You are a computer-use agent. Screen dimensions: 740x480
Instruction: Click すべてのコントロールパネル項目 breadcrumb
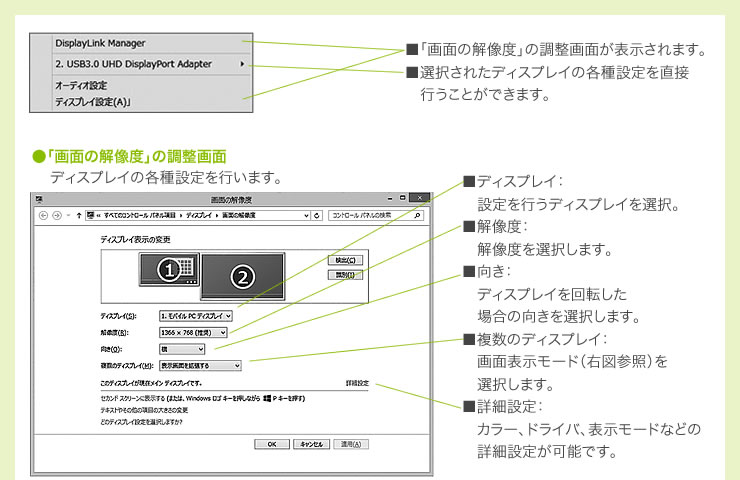tap(139, 215)
